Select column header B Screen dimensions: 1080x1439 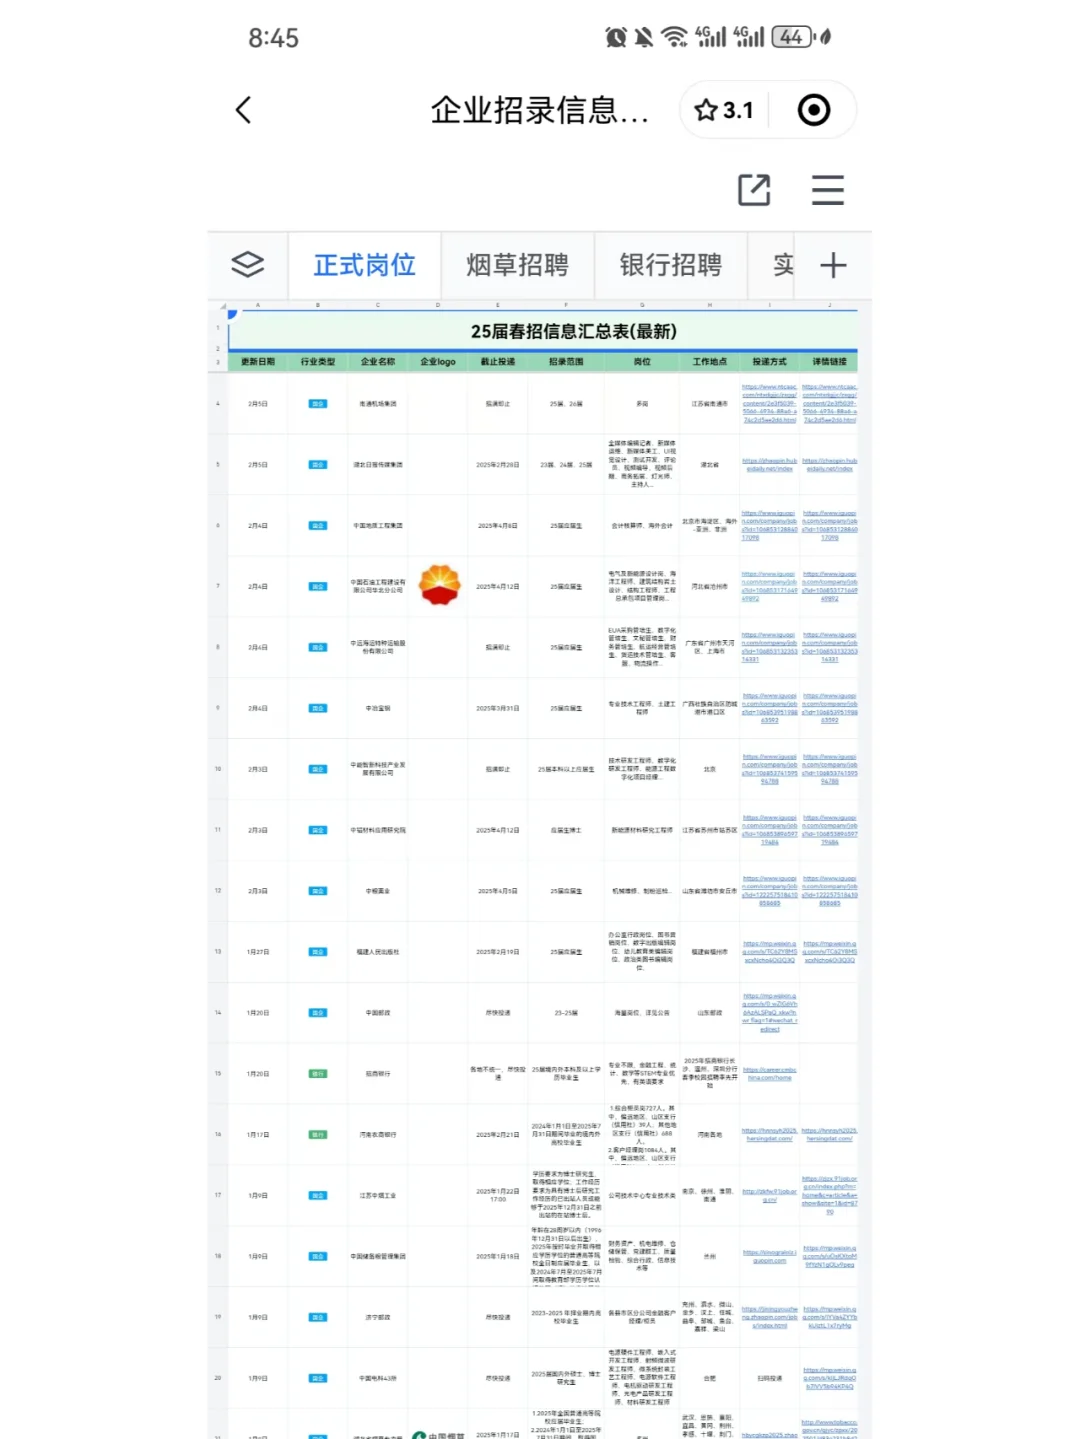(318, 305)
